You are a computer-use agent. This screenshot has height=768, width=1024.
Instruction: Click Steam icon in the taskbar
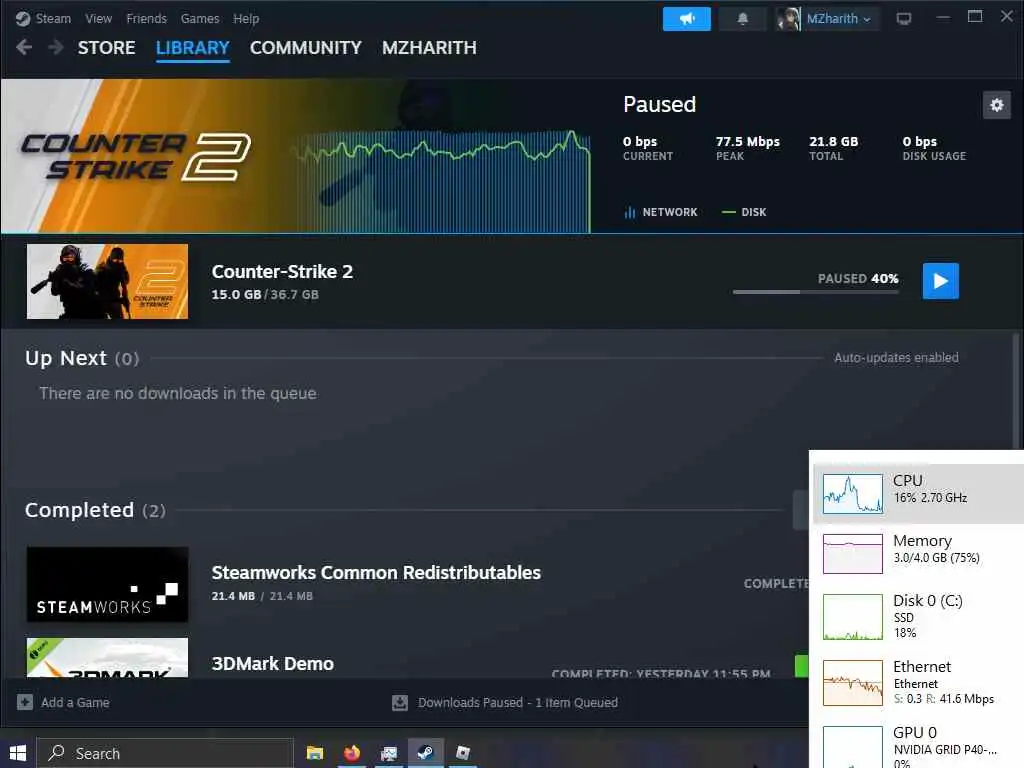(x=426, y=753)
